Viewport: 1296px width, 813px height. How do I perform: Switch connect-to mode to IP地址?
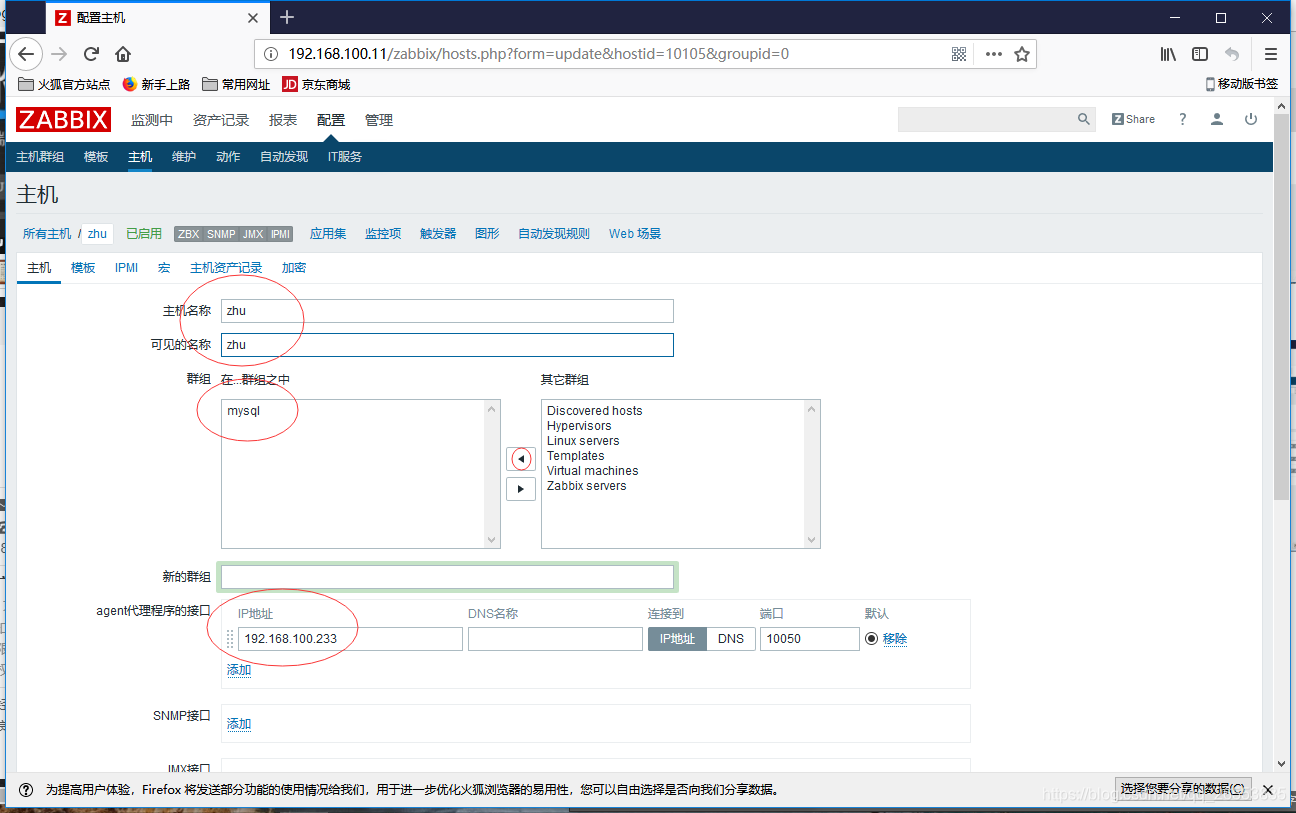pos(677,639)
